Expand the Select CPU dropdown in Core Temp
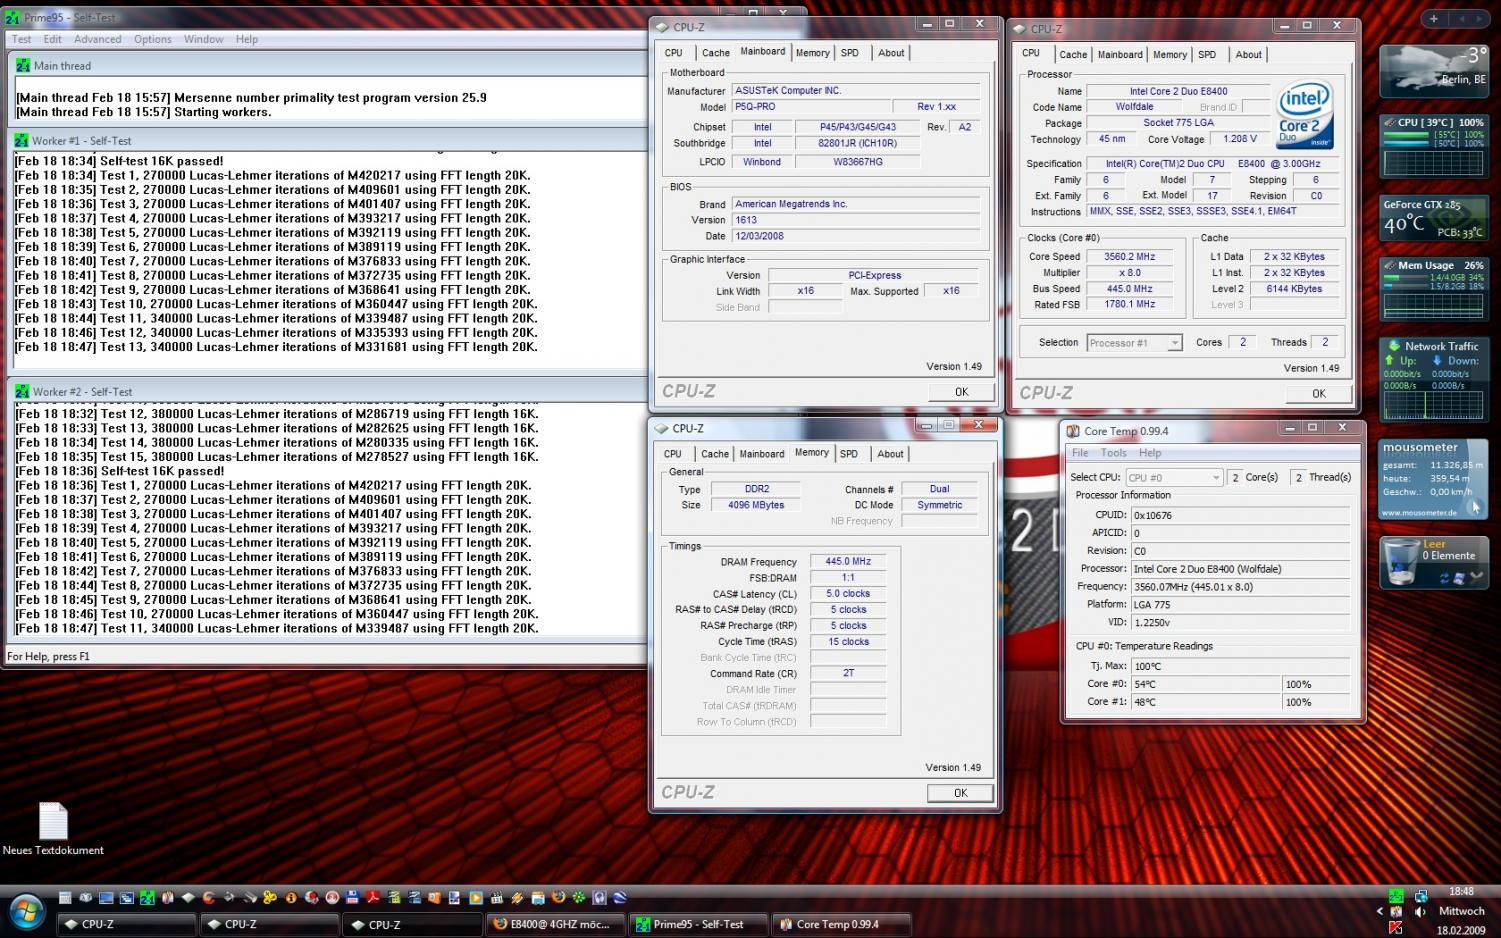The height and width of the screenshot is (938, 1501). tap(1174, 478)
